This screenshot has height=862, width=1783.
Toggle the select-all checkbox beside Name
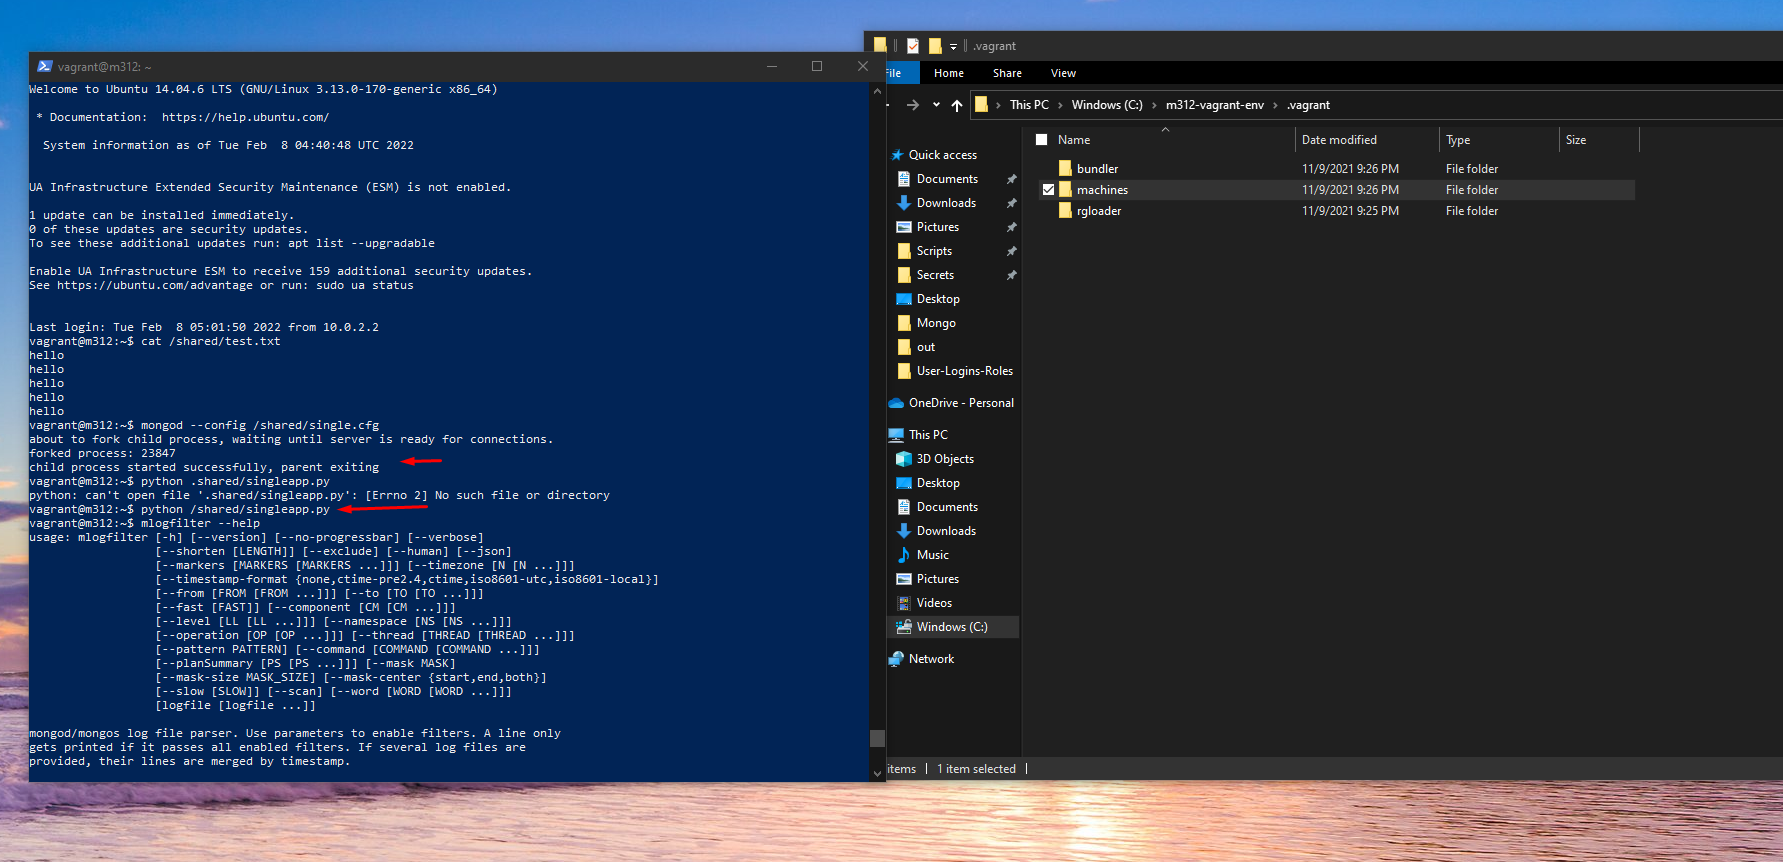[1041, 140]
